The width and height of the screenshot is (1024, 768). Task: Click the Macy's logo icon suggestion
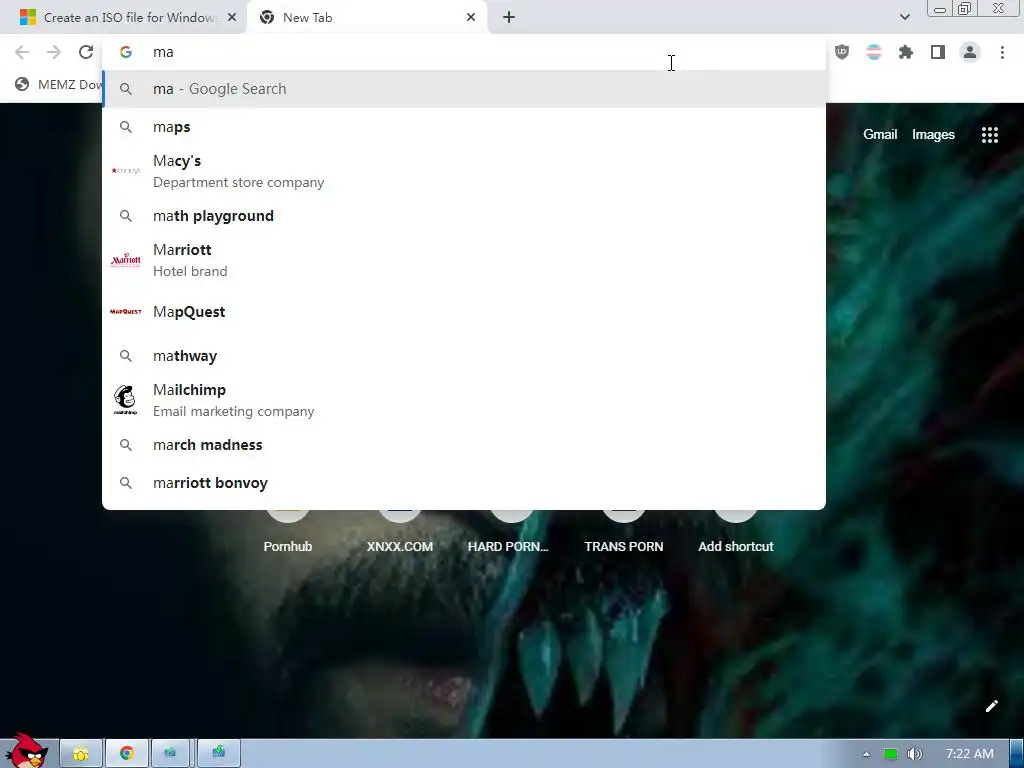tap(125, 171)
